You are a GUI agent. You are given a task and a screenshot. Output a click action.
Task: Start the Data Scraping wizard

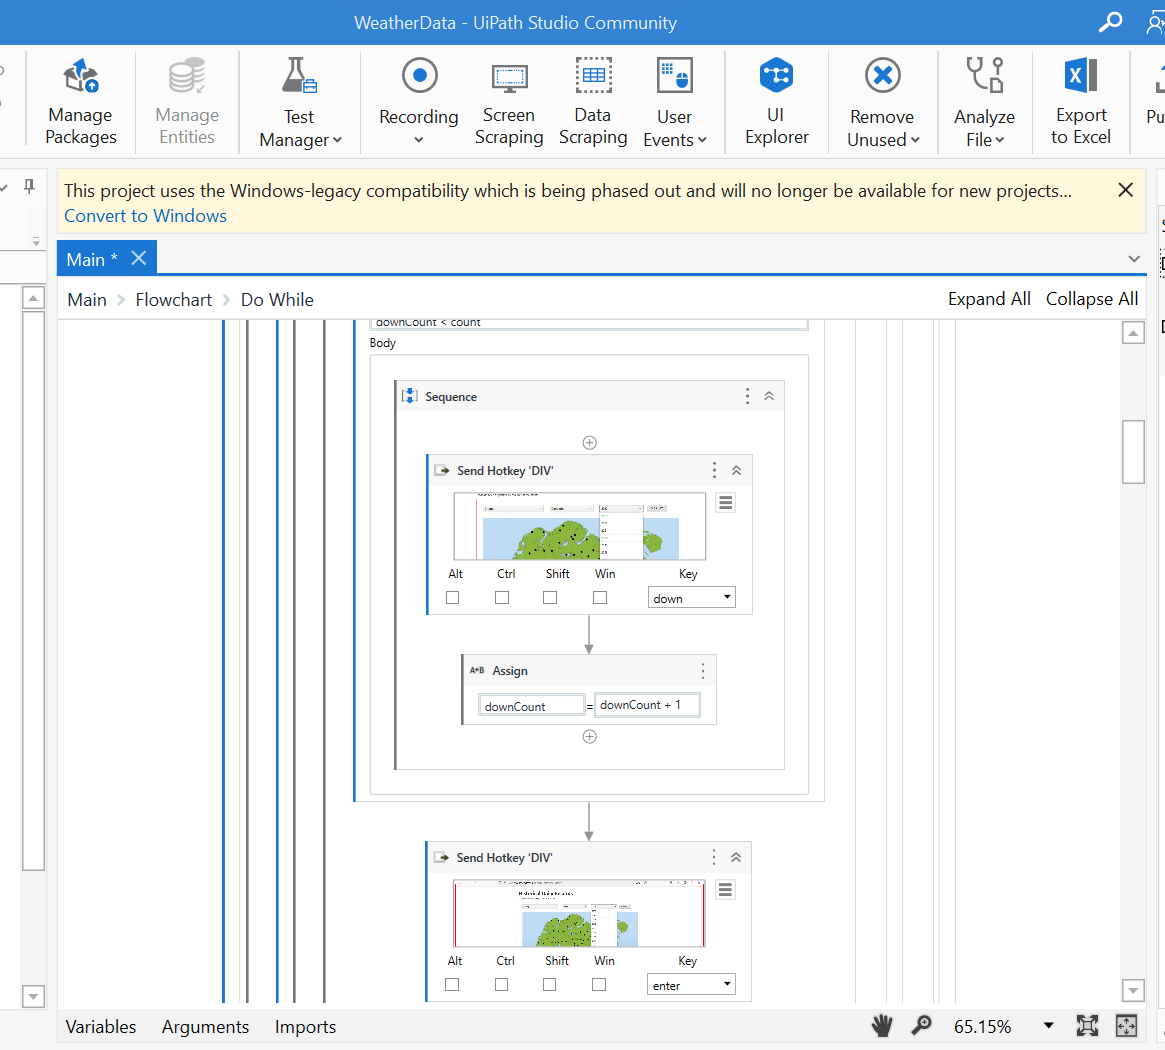tap(593, 100)
